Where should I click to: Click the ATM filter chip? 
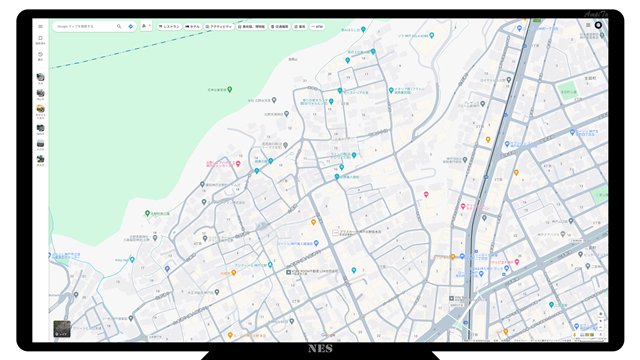(x=318, y=27)
